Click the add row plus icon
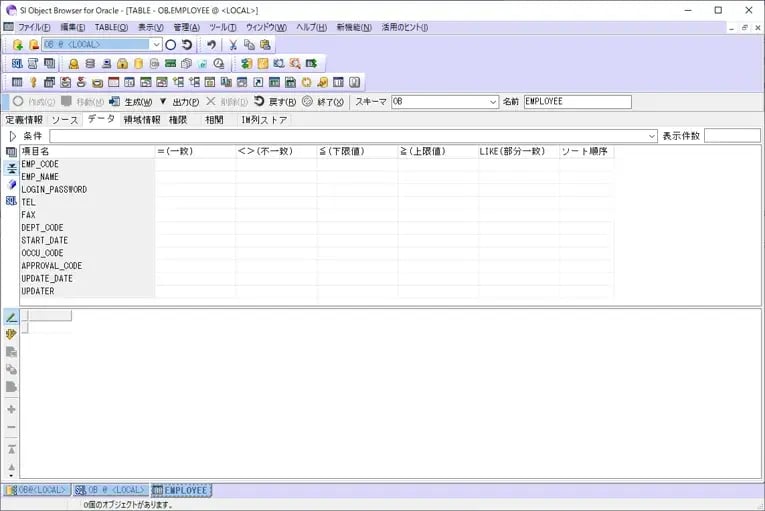 click(x=12, y=409)
